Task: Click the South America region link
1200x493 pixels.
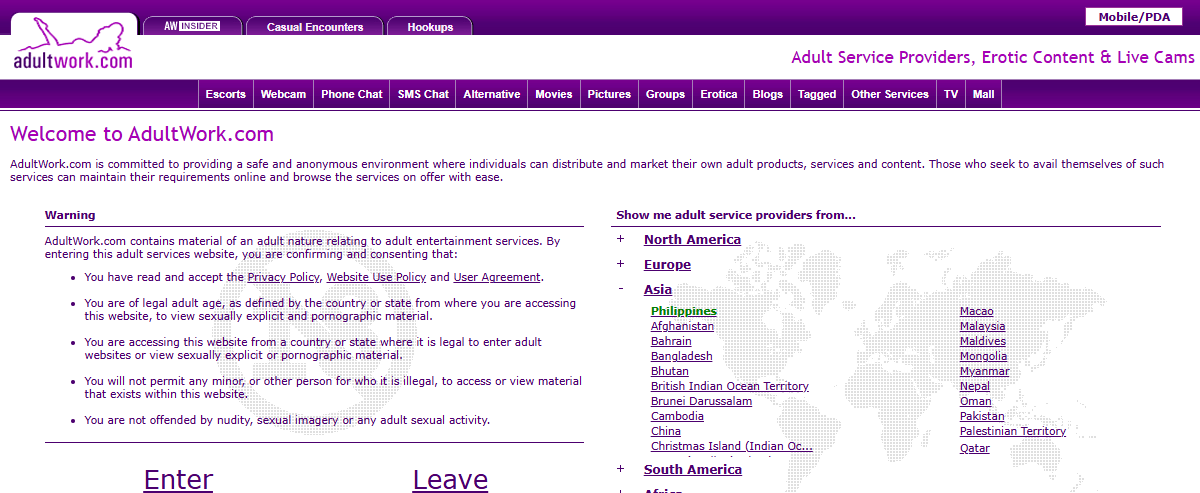Action: 693,470
